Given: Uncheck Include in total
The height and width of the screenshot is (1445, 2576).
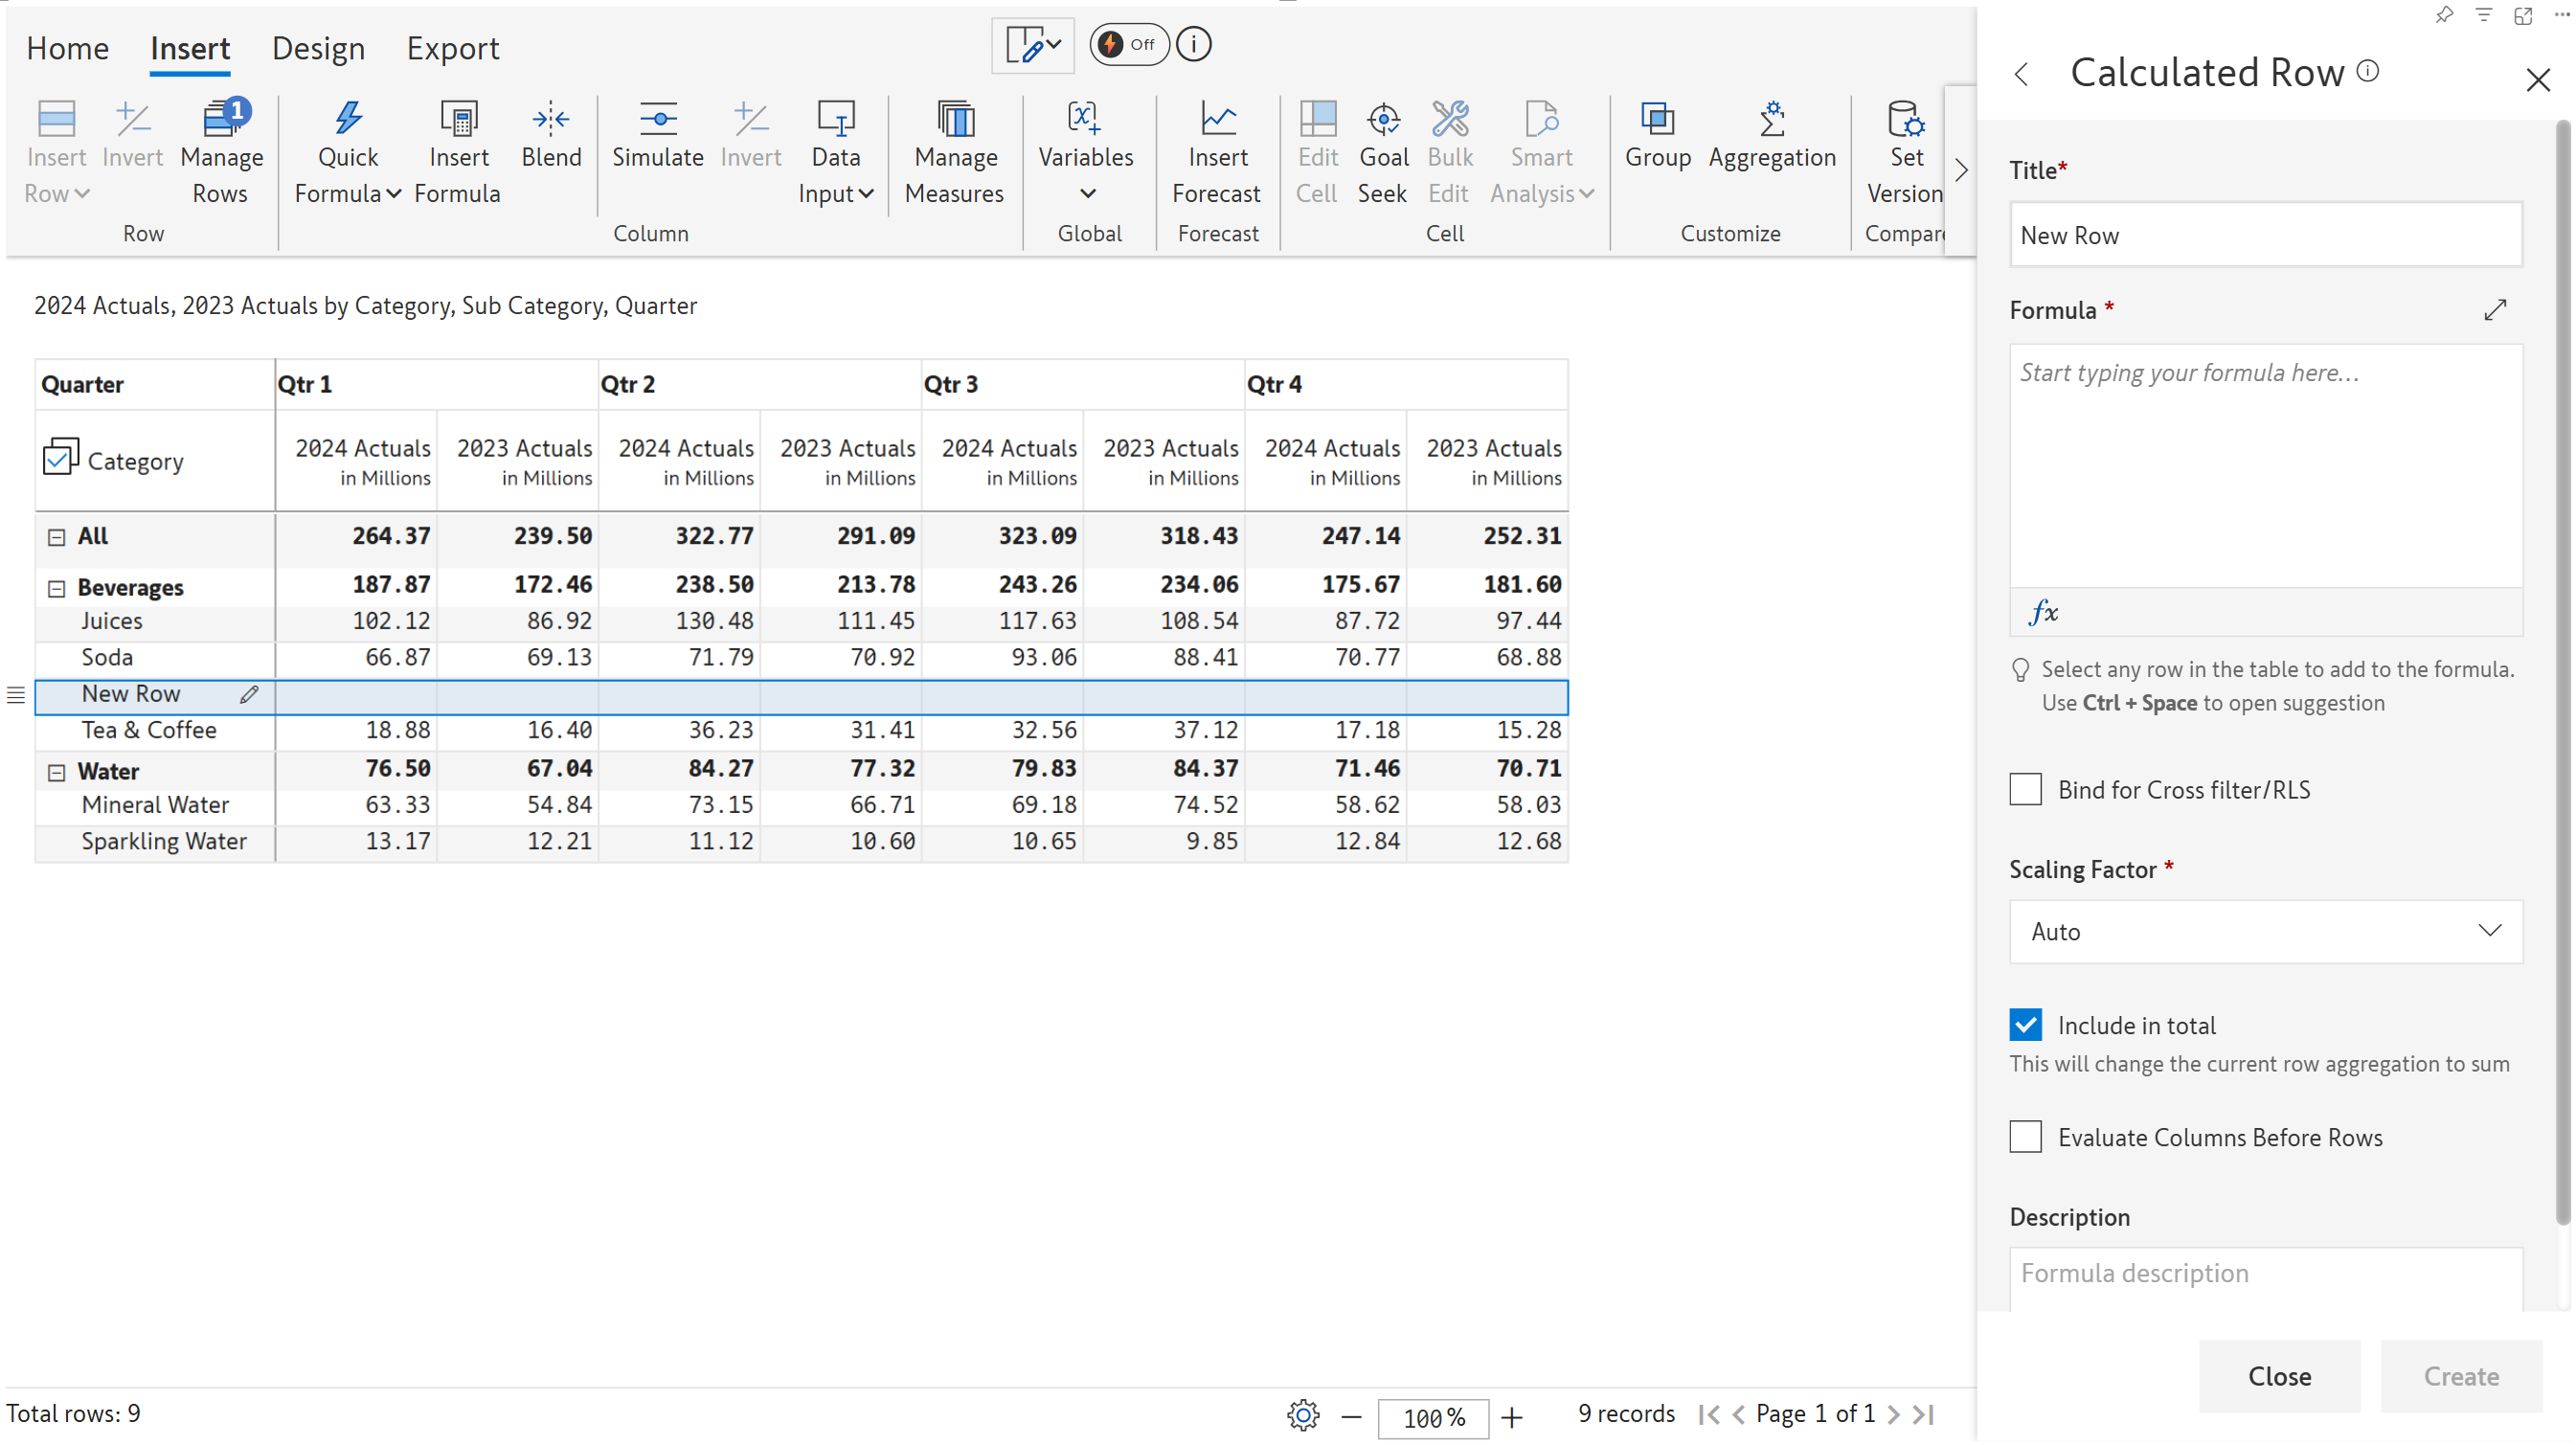Looking at the screenshot, I should click(2025, 1024).
